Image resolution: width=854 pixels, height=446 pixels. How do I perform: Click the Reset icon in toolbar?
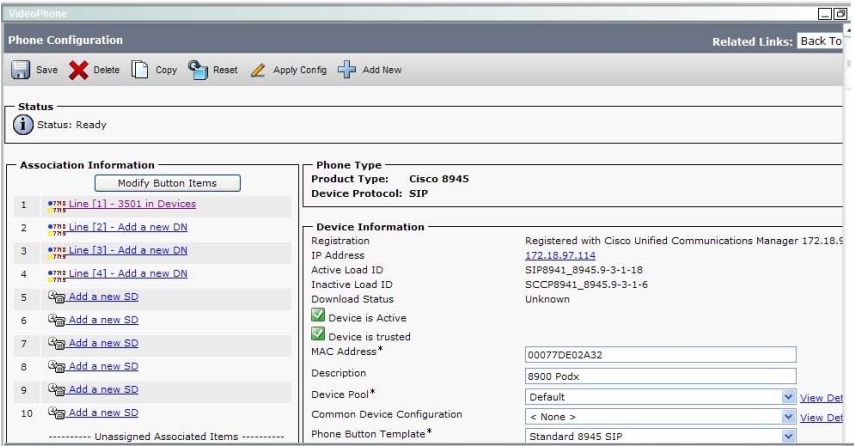coord(198,70)
